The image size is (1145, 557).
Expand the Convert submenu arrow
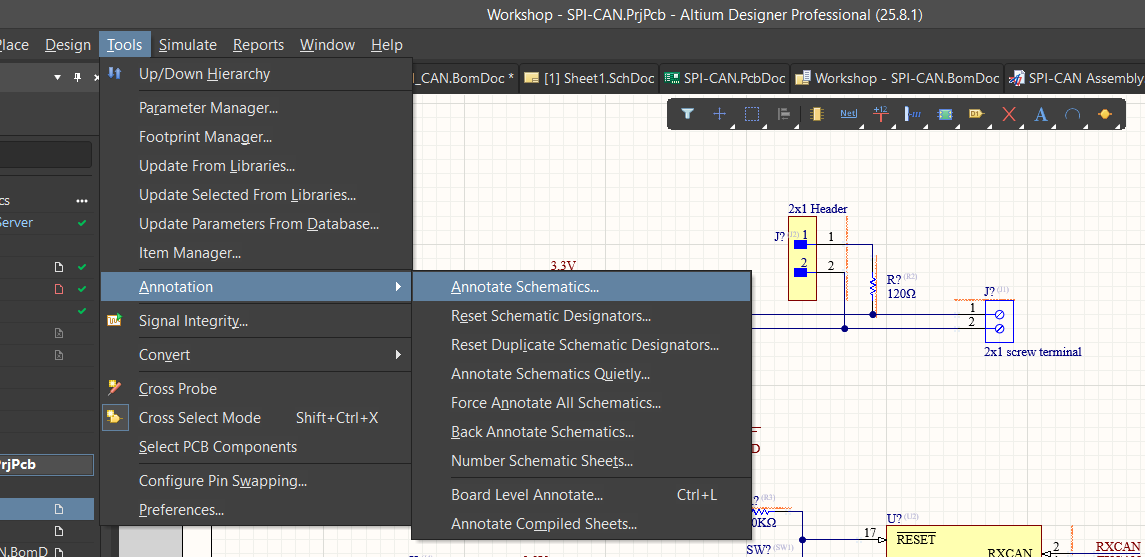click(398, 355)
